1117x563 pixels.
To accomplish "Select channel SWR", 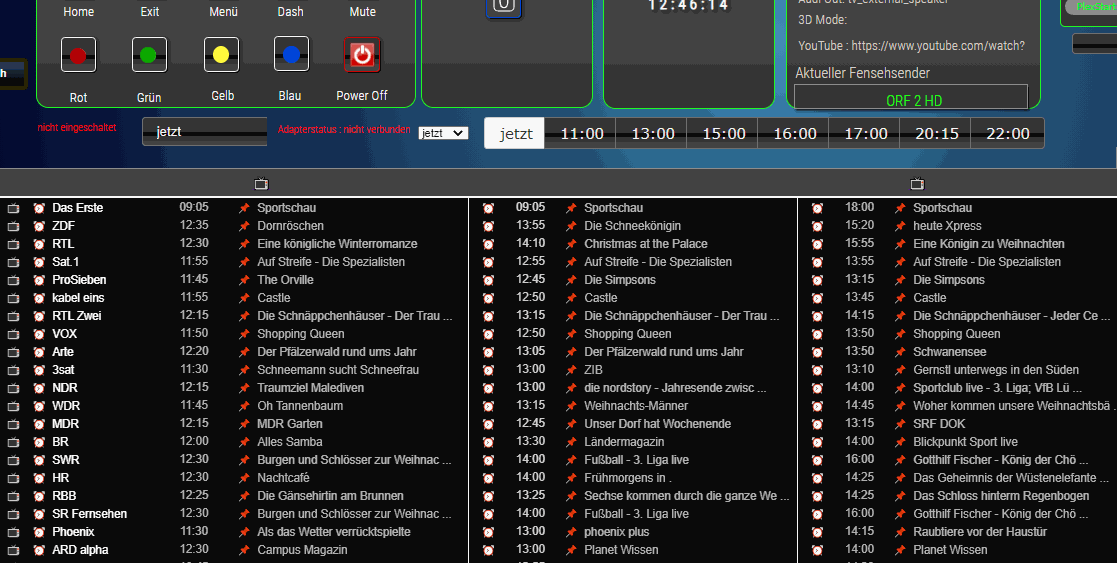I will [x=66, y=460].
